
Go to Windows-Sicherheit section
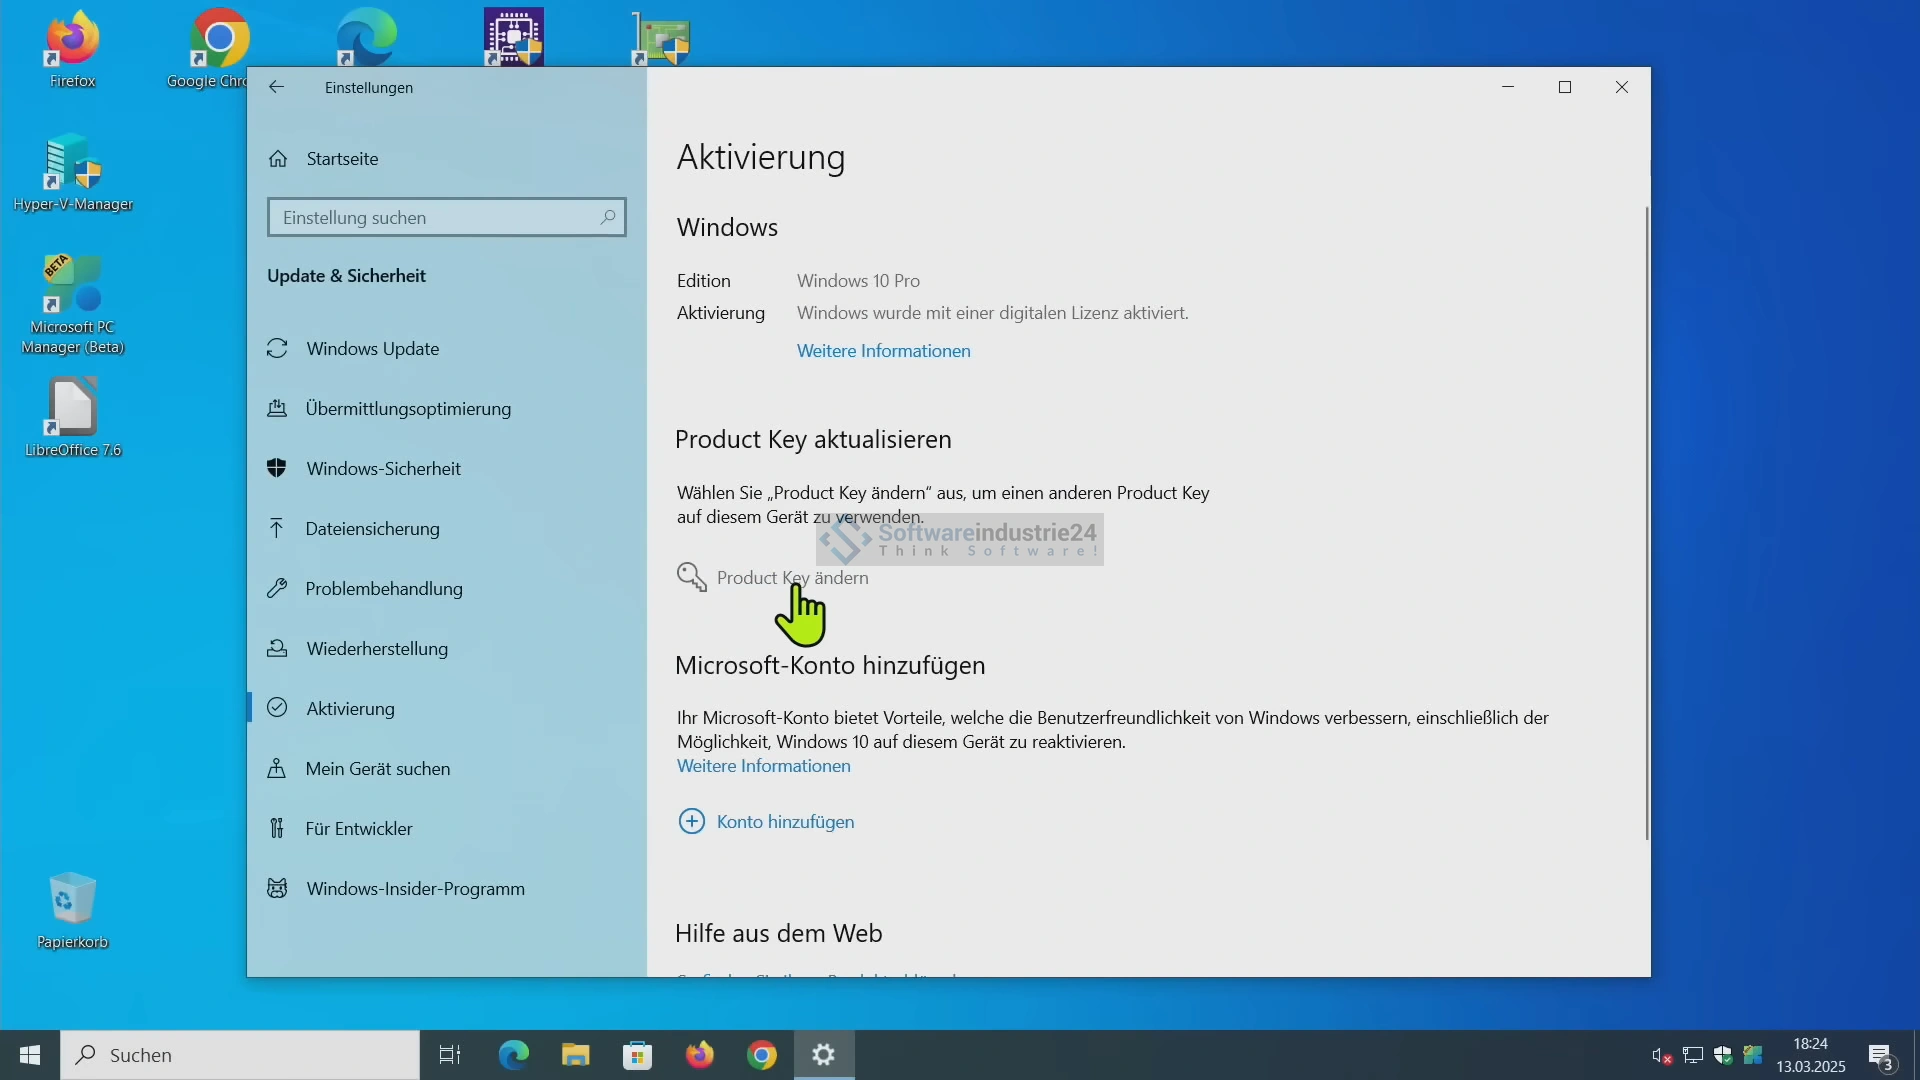tap(383, 469)
